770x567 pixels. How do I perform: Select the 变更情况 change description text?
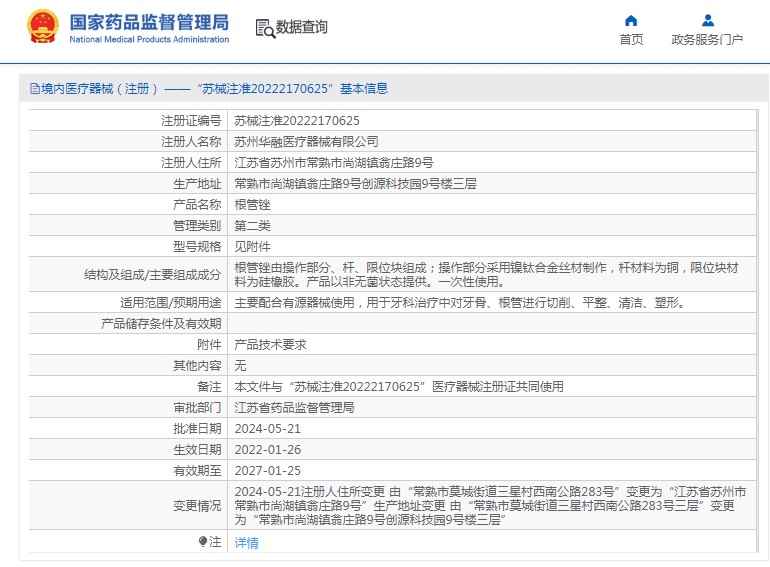click(490, 506)
